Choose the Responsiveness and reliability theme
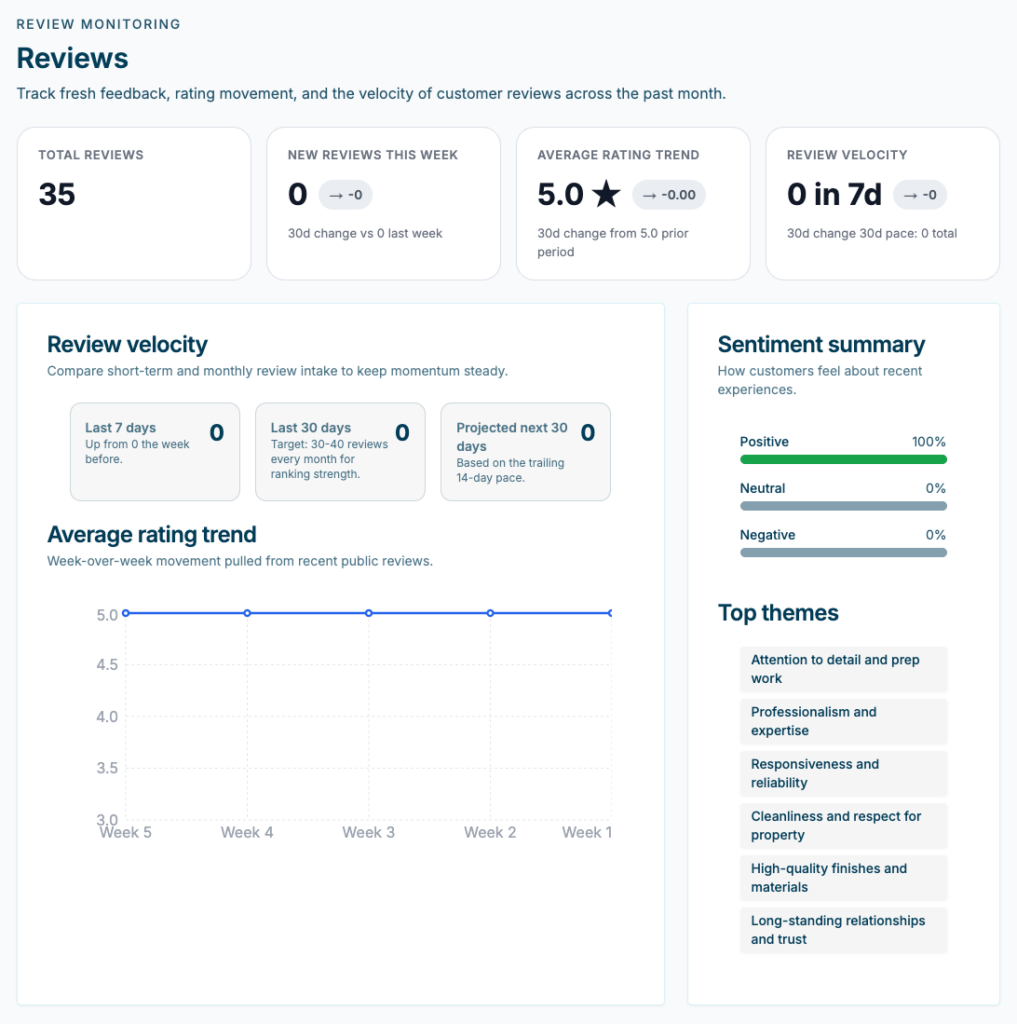Viewport: 1017px width, 1024px height. click(x=843, y=773)
